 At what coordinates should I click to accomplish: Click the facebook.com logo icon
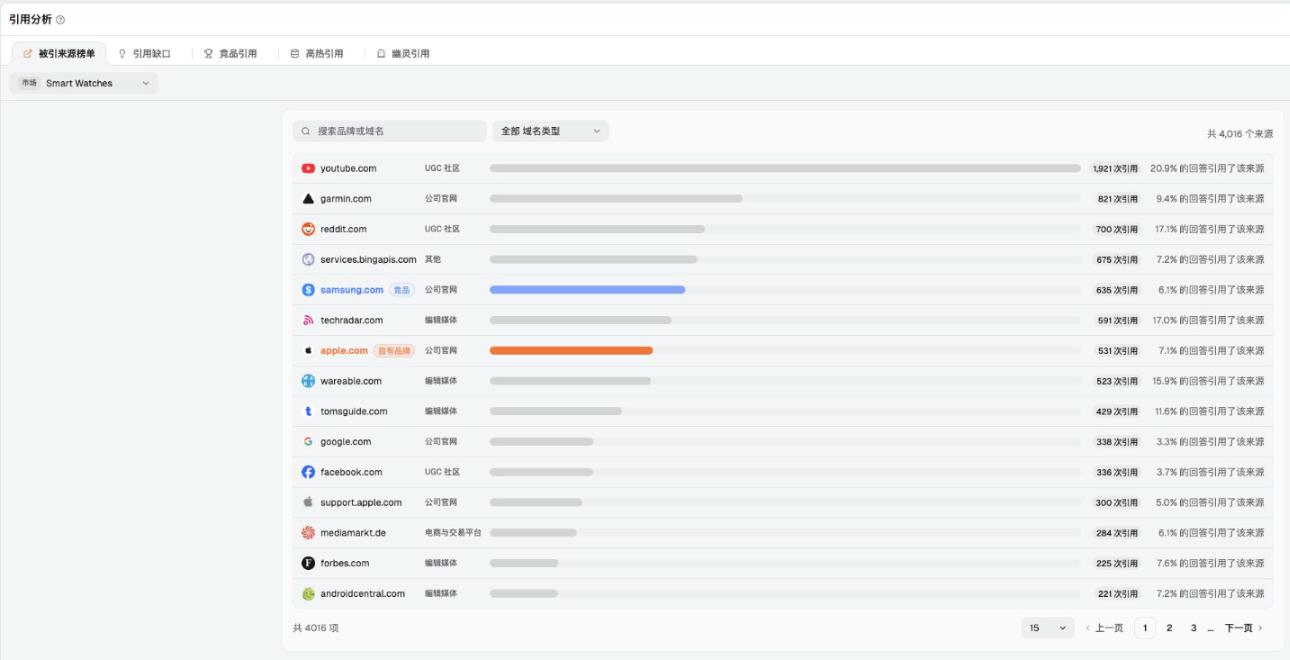pyautogui.click(x=308, y=472)
